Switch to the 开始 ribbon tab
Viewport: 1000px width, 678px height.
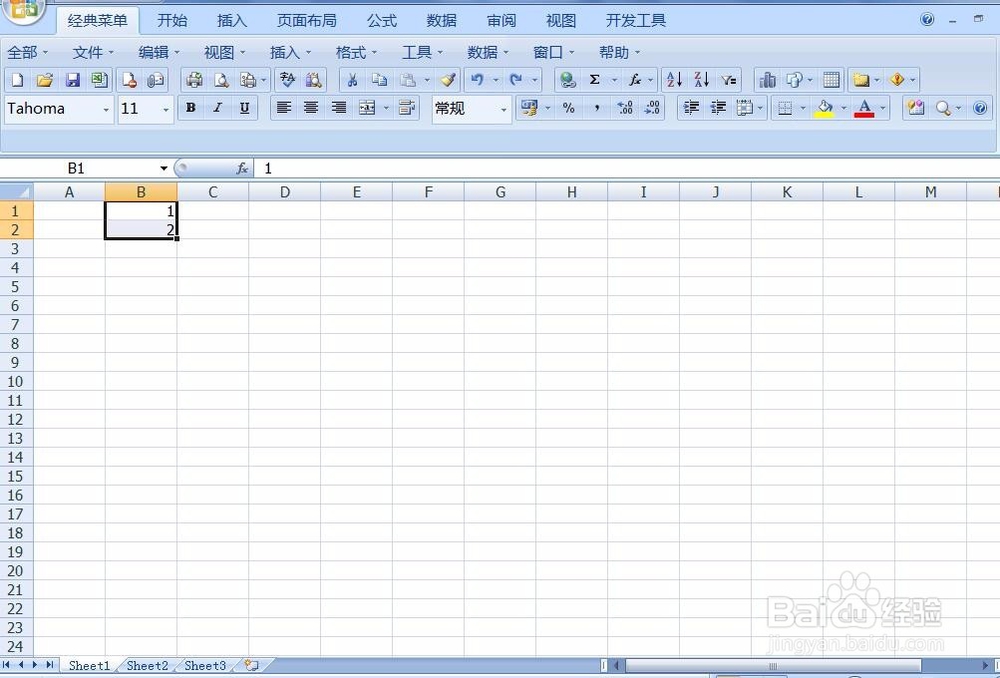coord(172,20)
